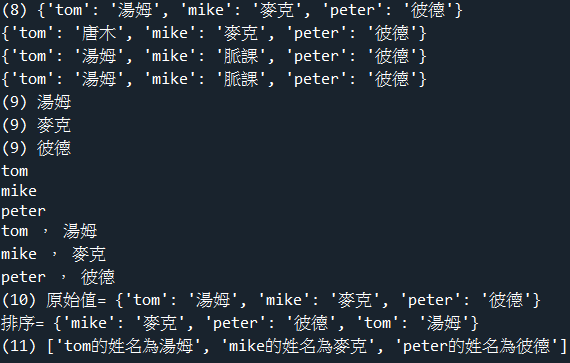Click the standalone 'mike' key line
Image resolution: width=570 pixels, height=363 pixels.
coord(19,191)
